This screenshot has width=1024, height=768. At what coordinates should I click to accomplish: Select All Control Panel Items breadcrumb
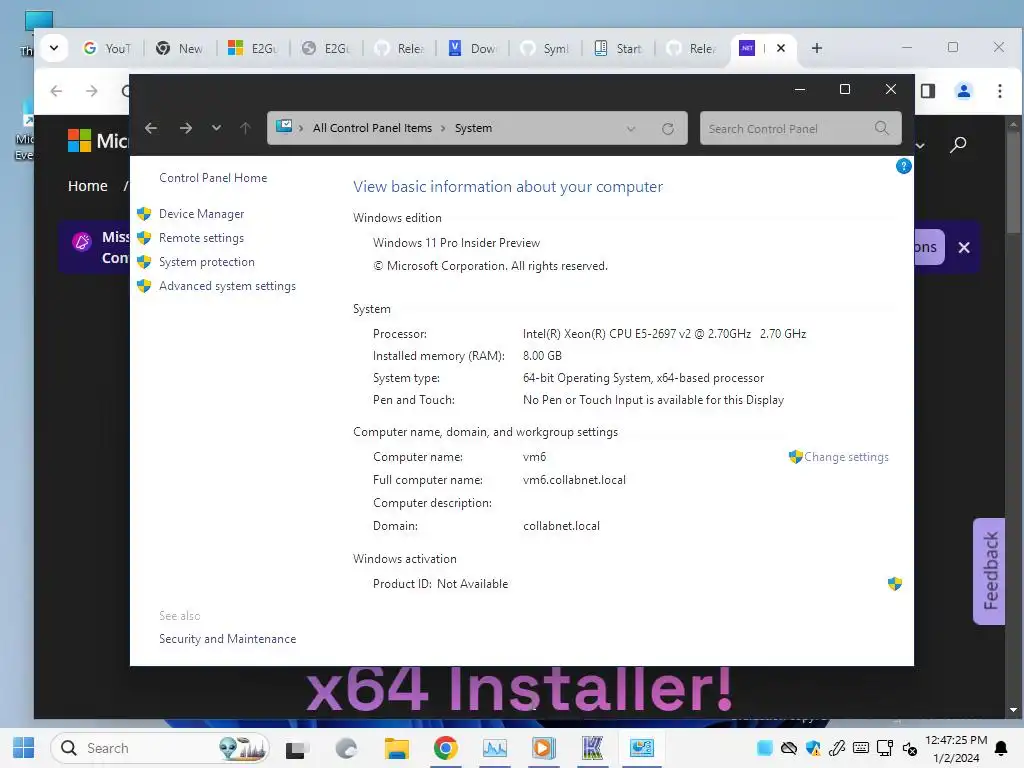(372, 128)
